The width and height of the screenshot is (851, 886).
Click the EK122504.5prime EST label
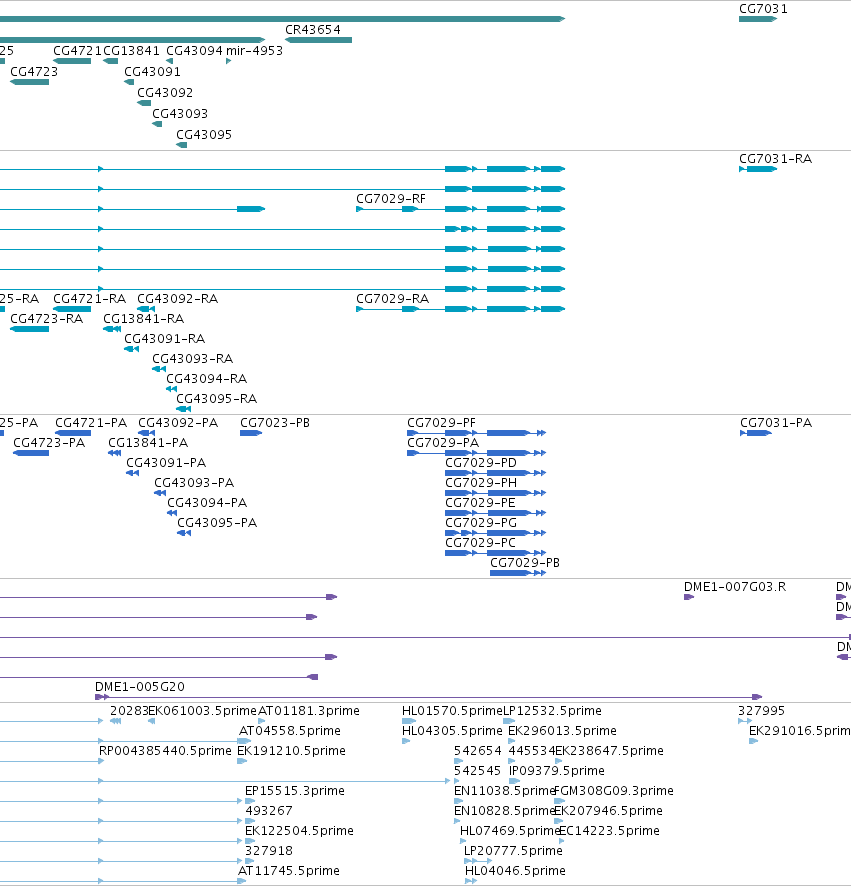[299, 831]
